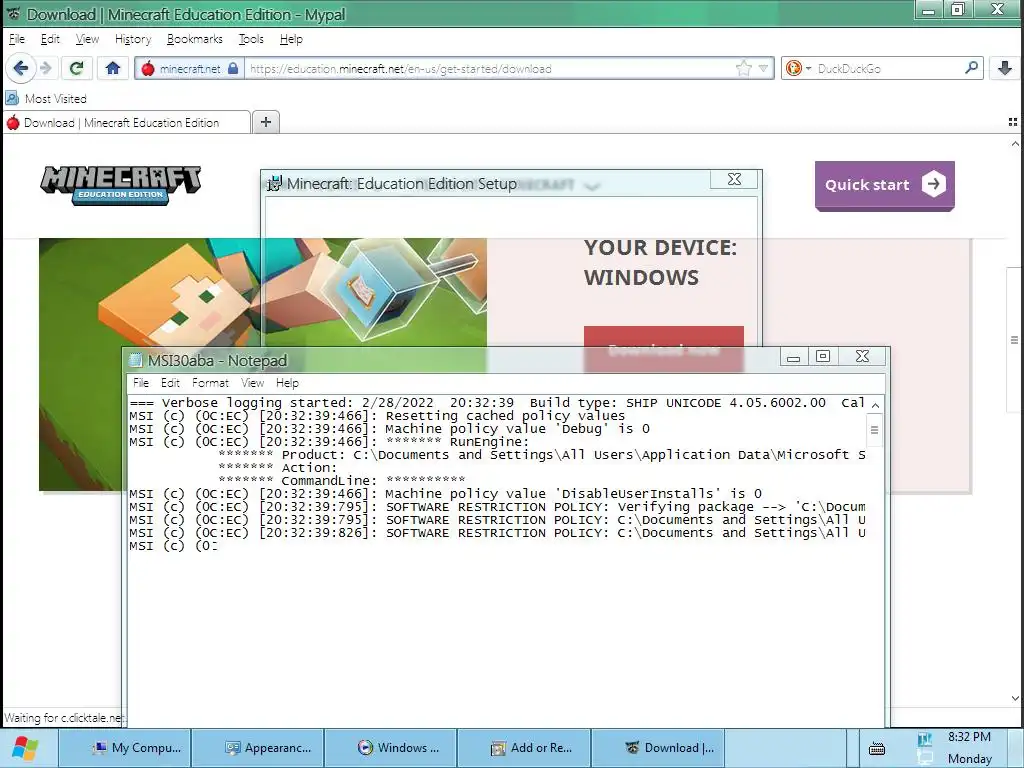Select the Download | Minecraft Education Edition tab

pos(127,123)
